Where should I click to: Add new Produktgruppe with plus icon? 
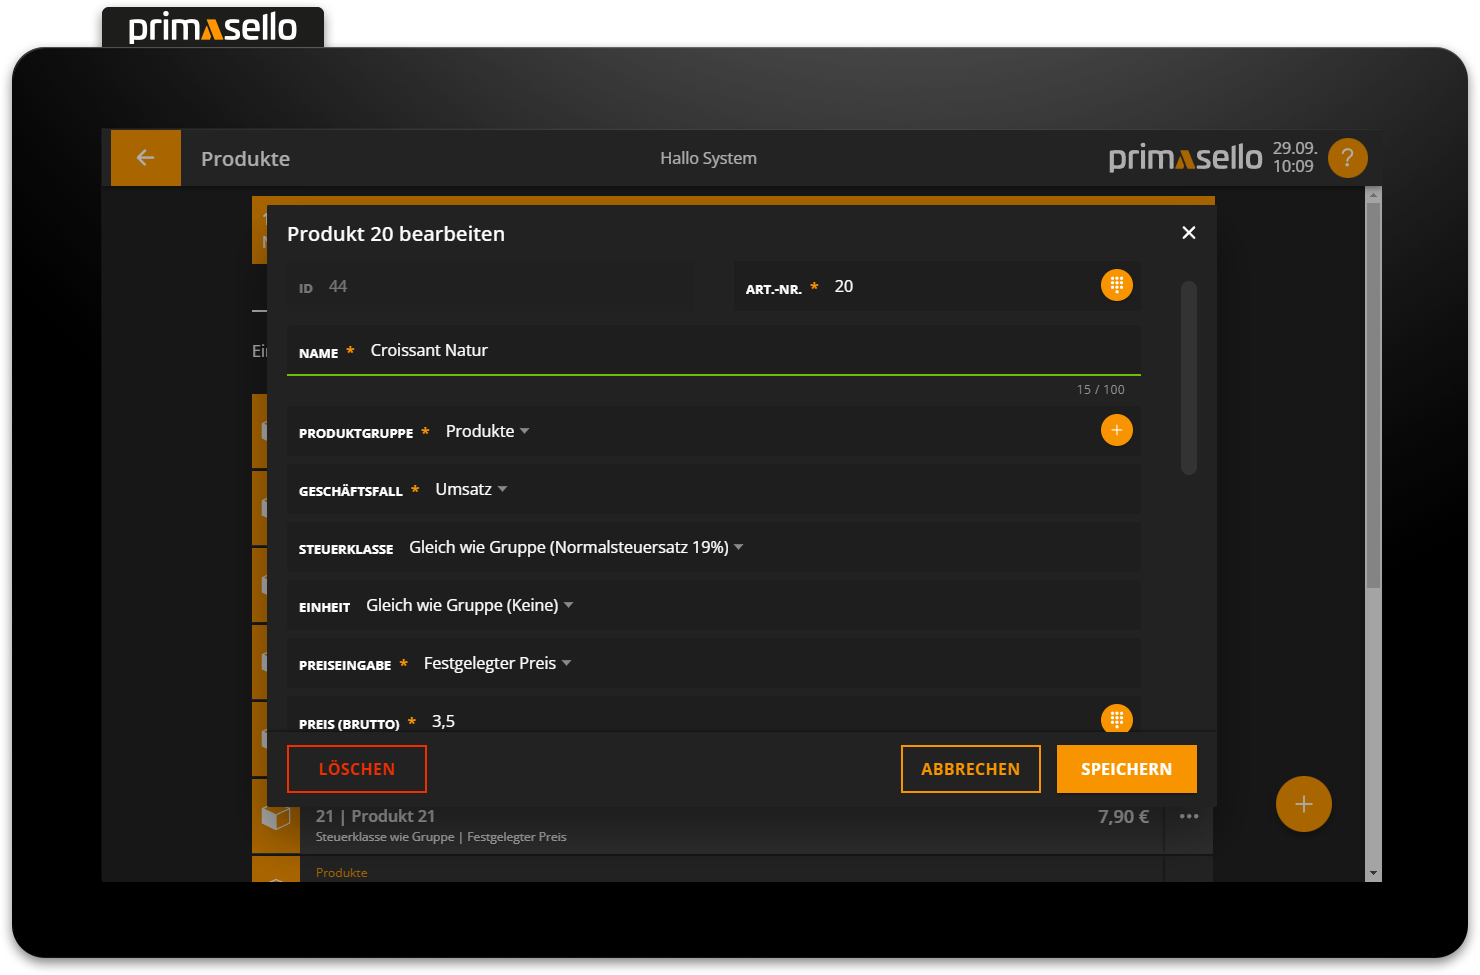tap(1116, 431)
